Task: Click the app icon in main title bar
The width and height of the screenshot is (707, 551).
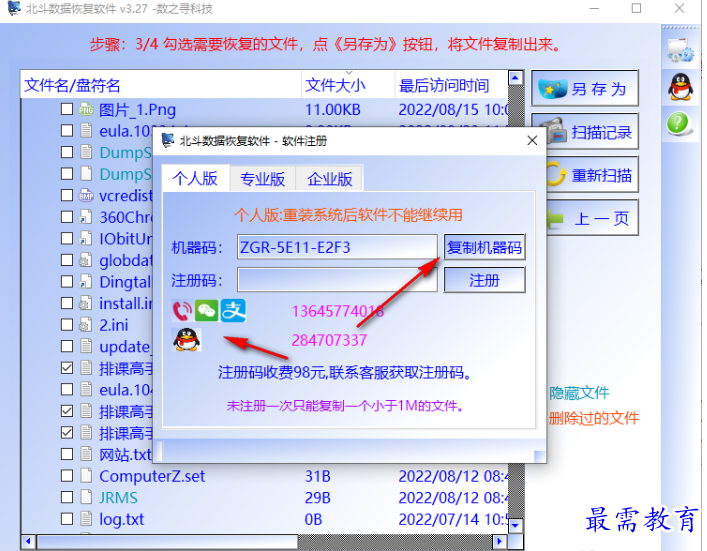Action: pyautogui.click(x=14, y=8)
